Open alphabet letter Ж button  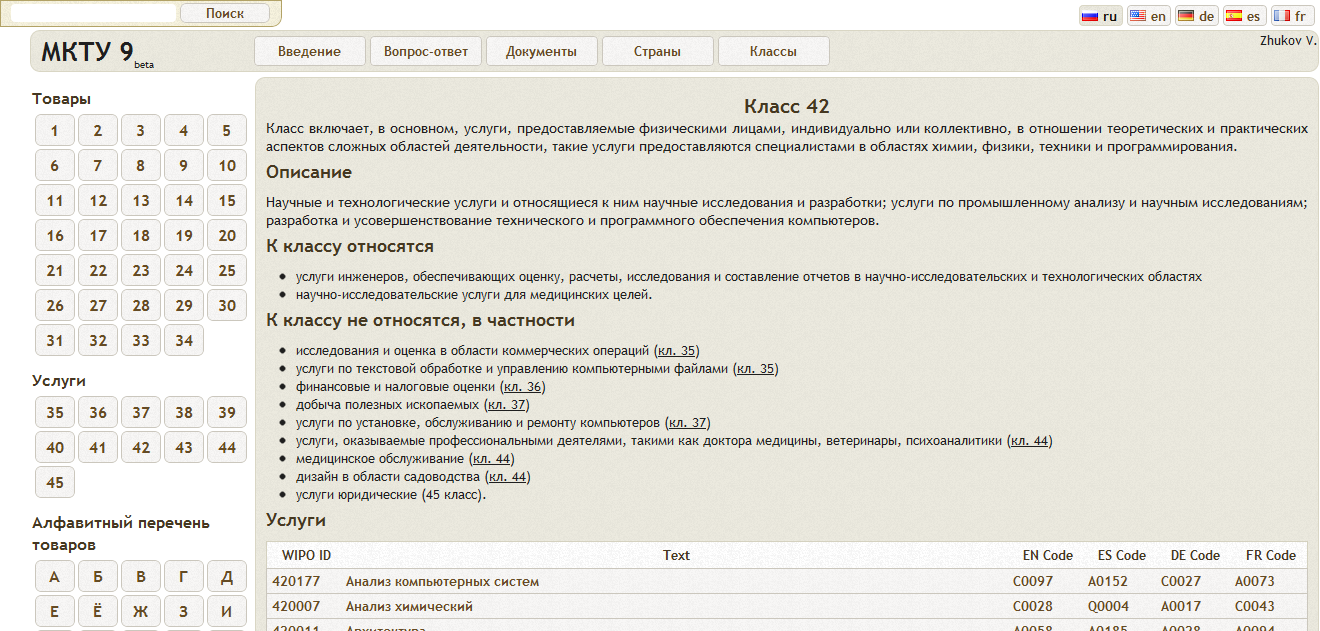tap(141, 611)
